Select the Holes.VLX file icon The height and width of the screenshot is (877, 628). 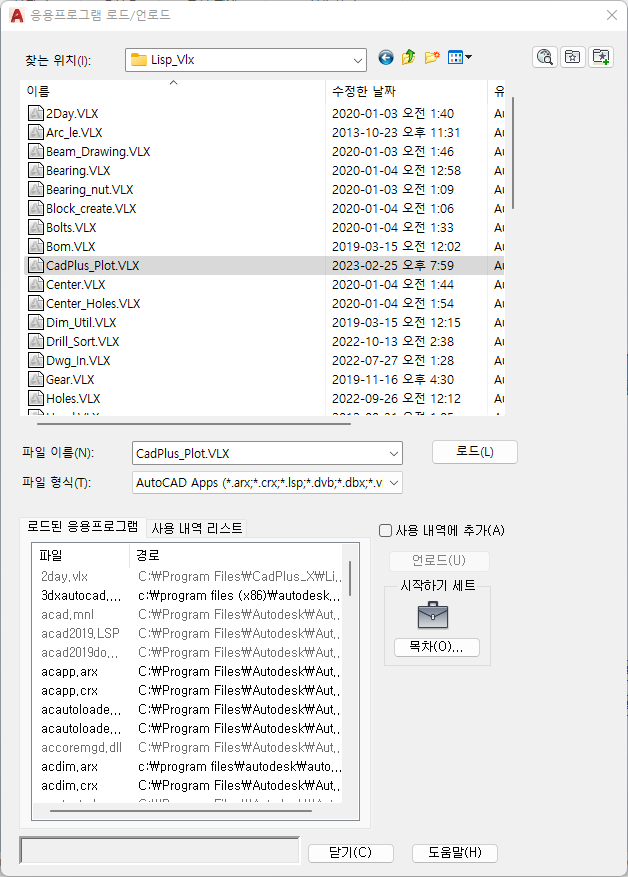tap(36, 398)
